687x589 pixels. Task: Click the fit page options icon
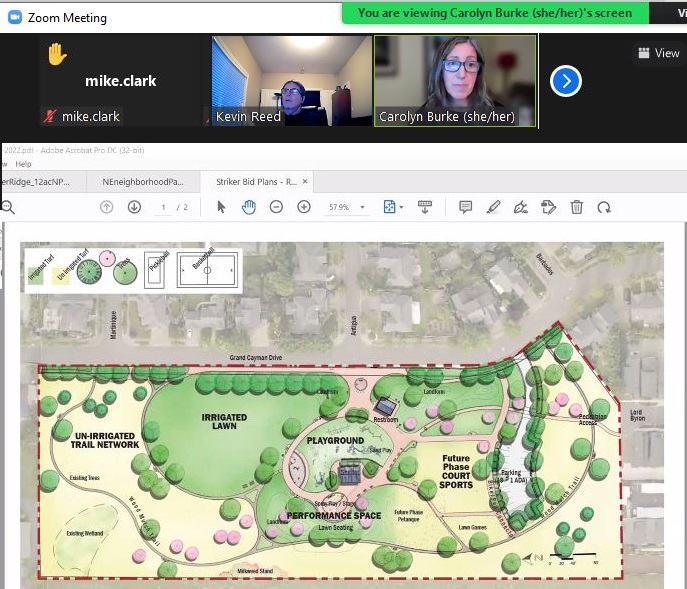(x=389, y=207)
